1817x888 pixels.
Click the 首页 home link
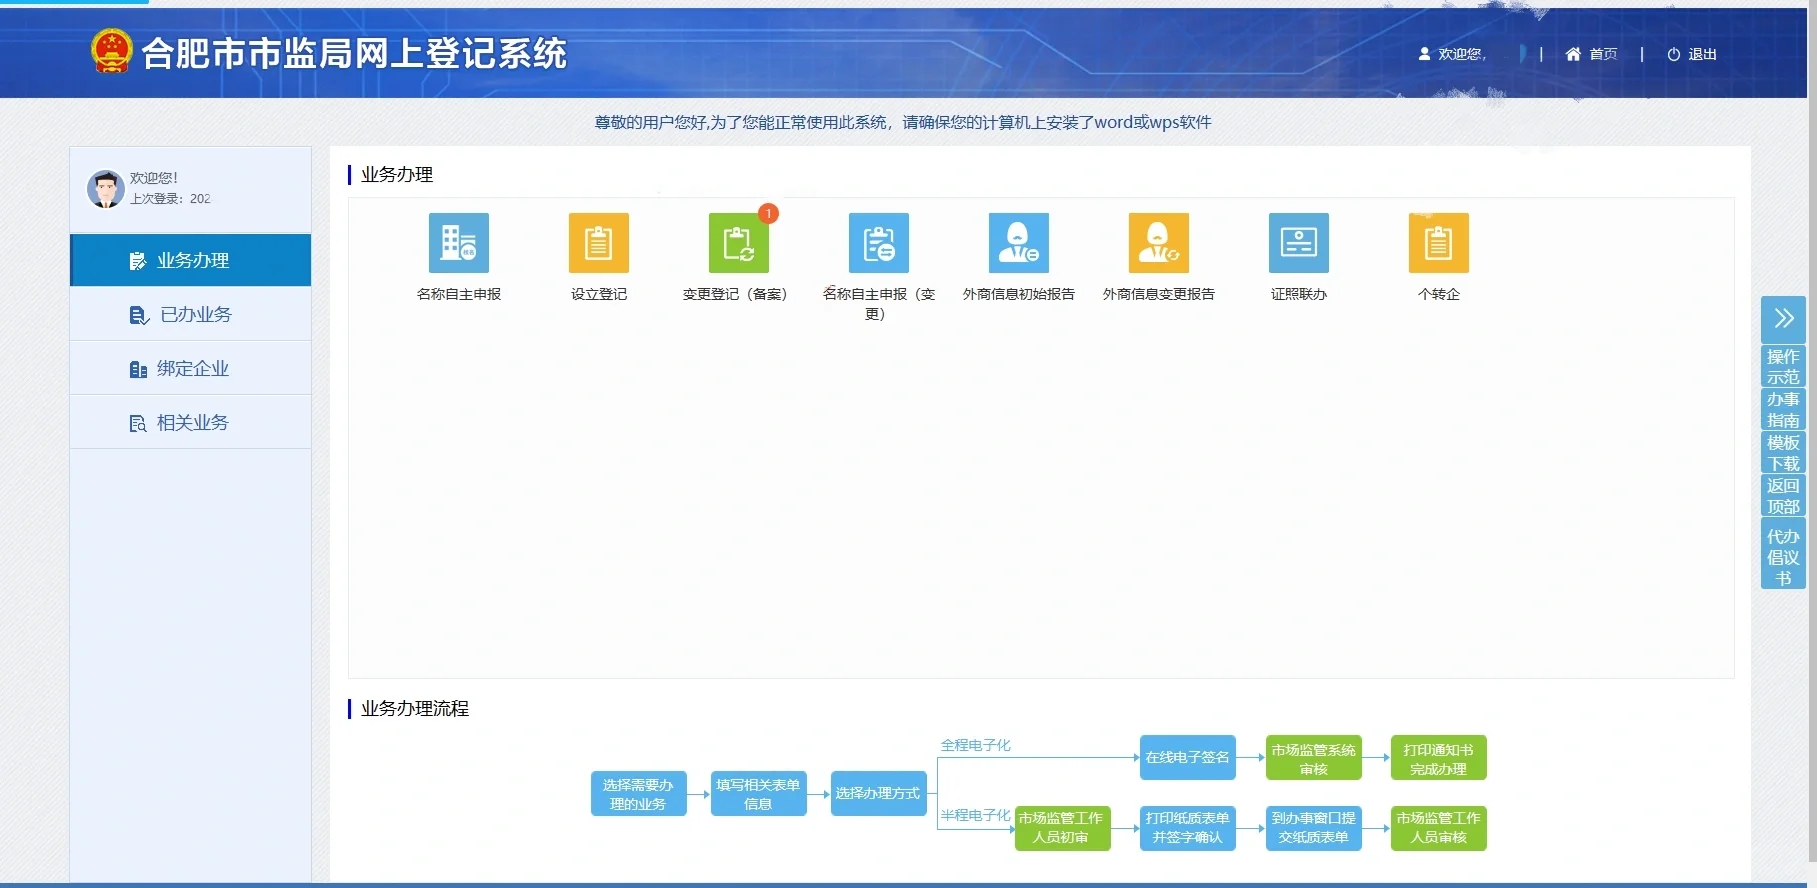[1592, 54]
